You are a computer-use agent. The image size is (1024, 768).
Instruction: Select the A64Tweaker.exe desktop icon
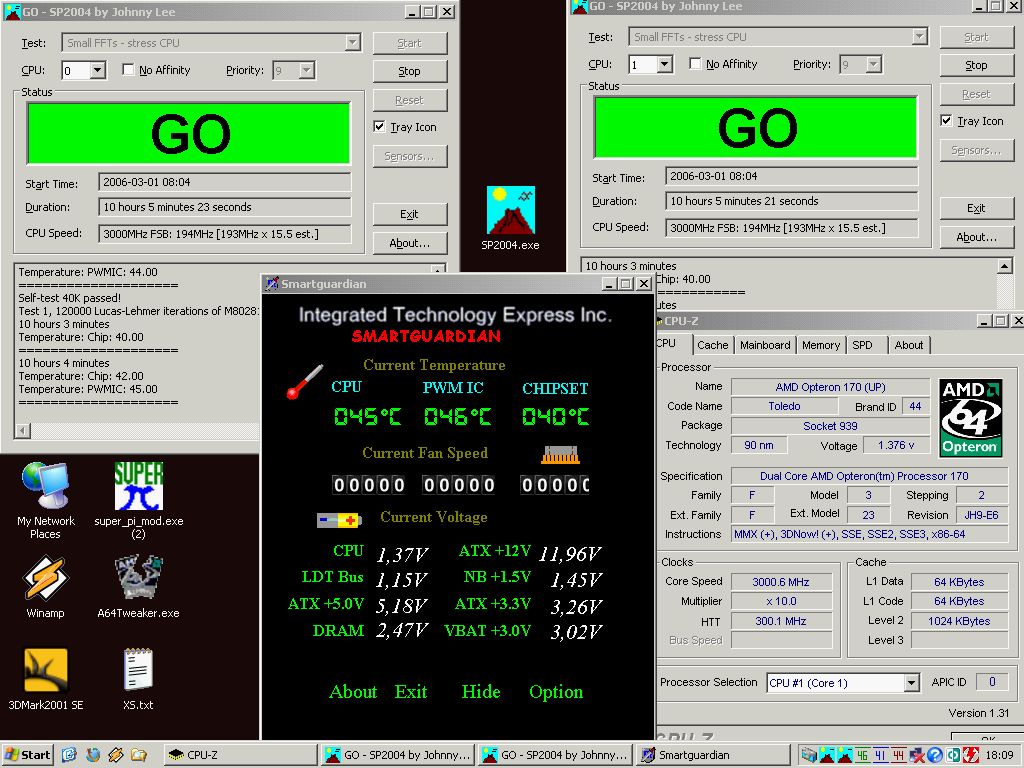pos(138,586)
